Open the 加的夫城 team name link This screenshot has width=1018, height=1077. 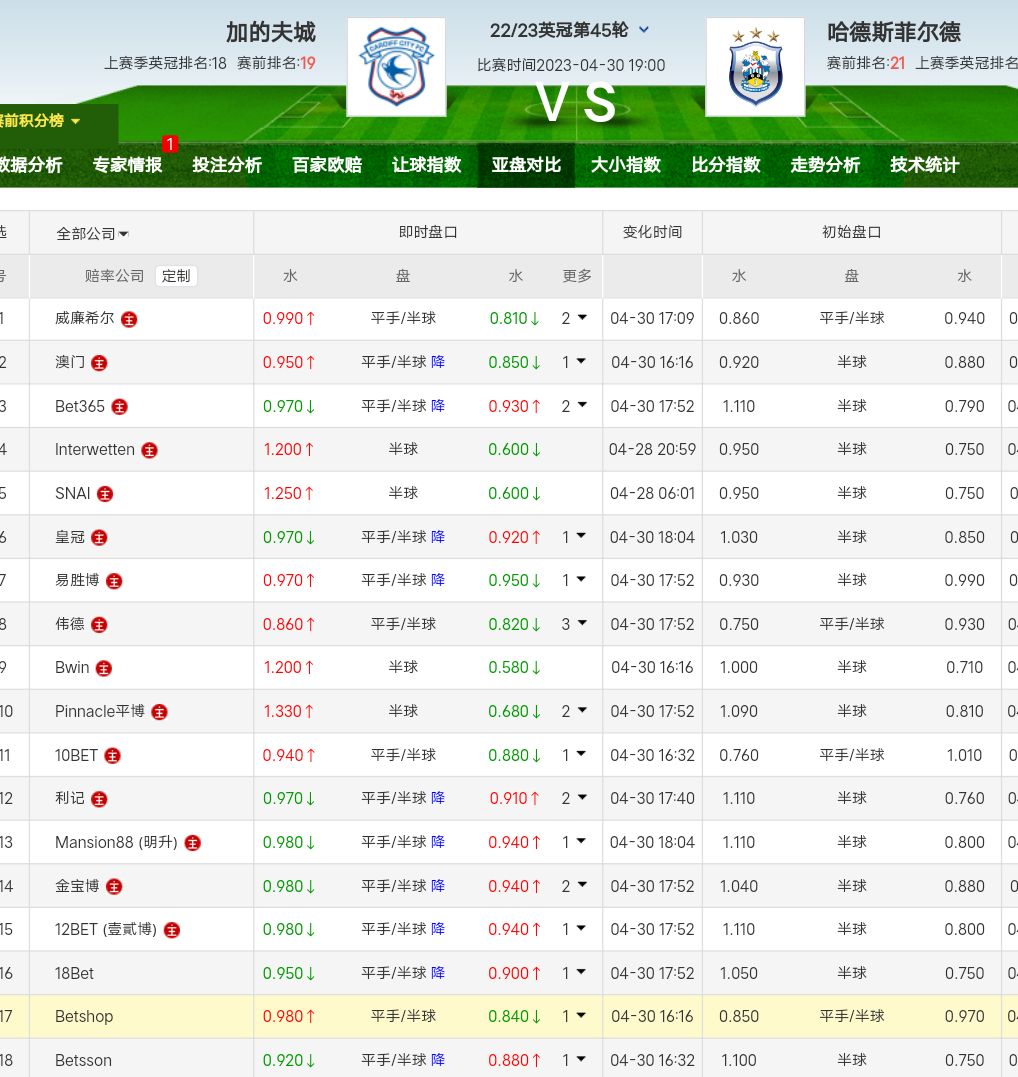[x=270, y=32]
